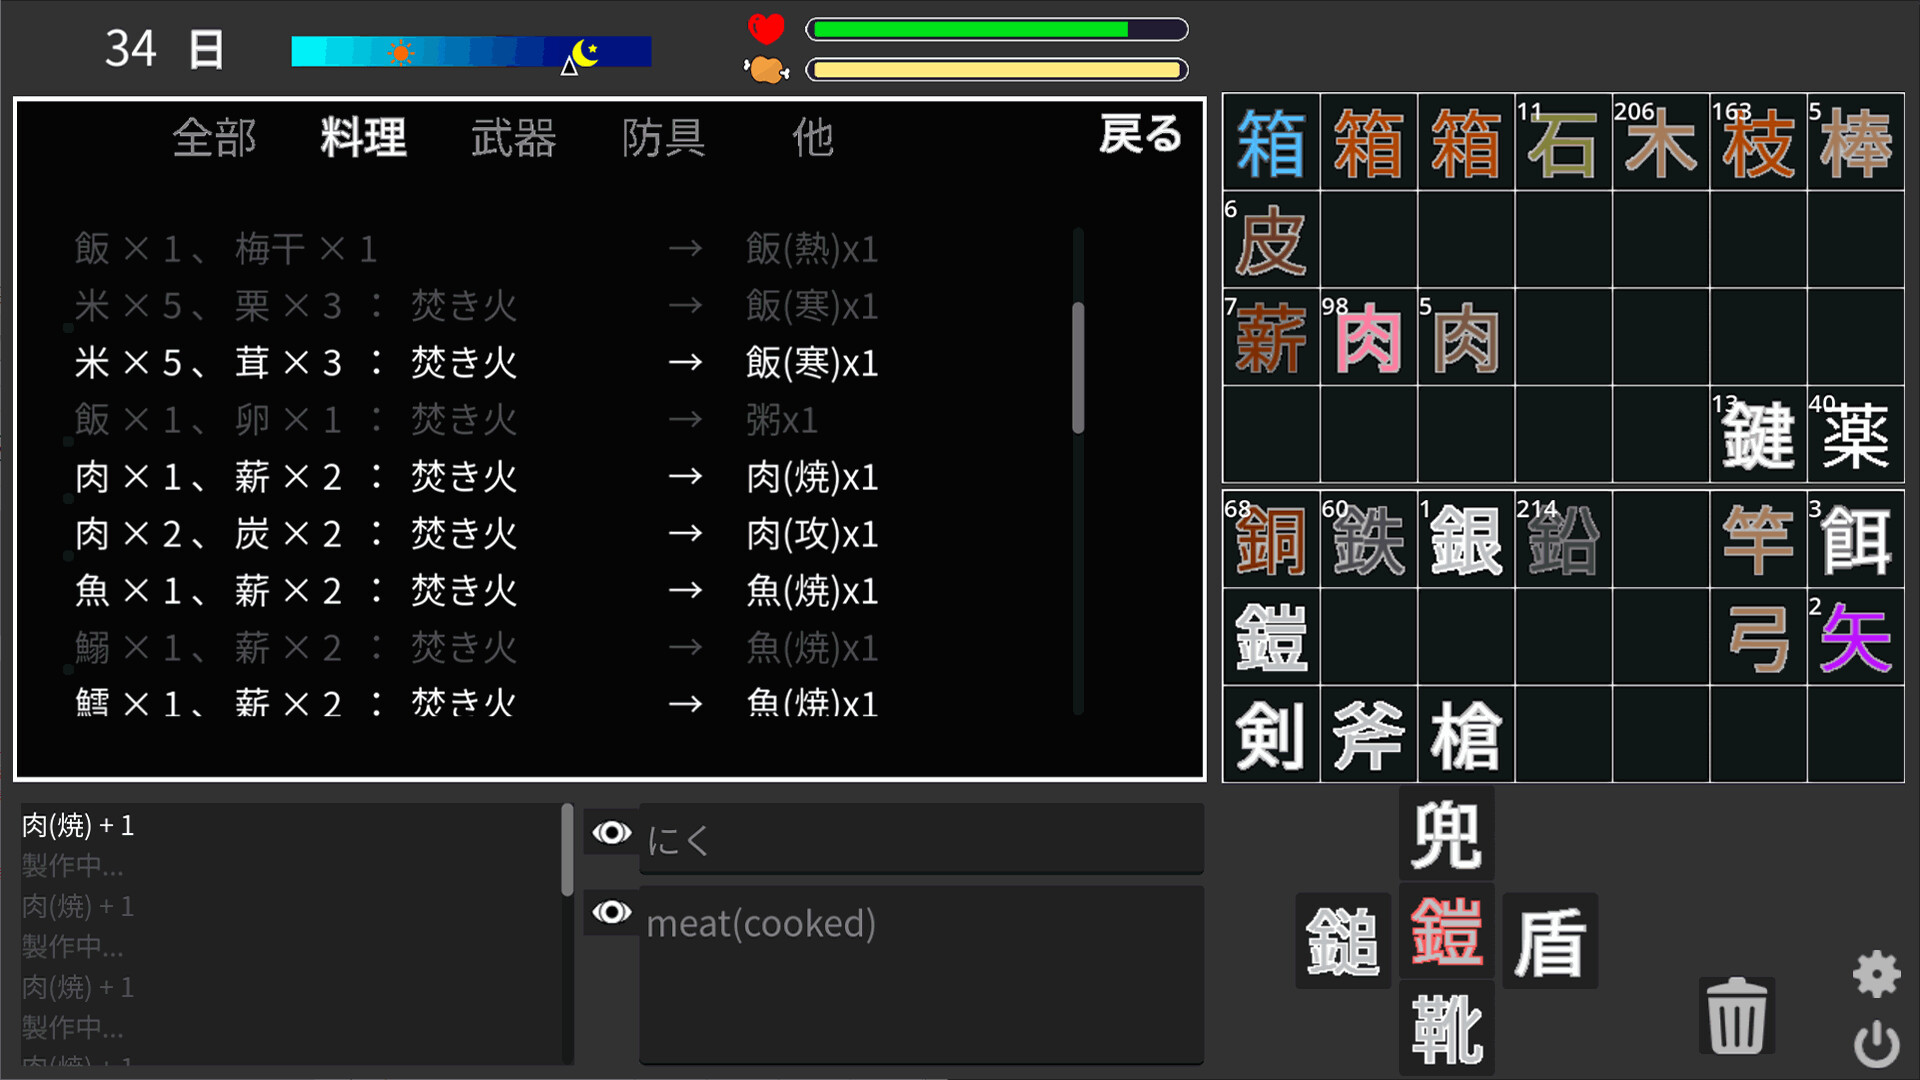Toggle visibility on the meat(cooked) field

[611, 913]
